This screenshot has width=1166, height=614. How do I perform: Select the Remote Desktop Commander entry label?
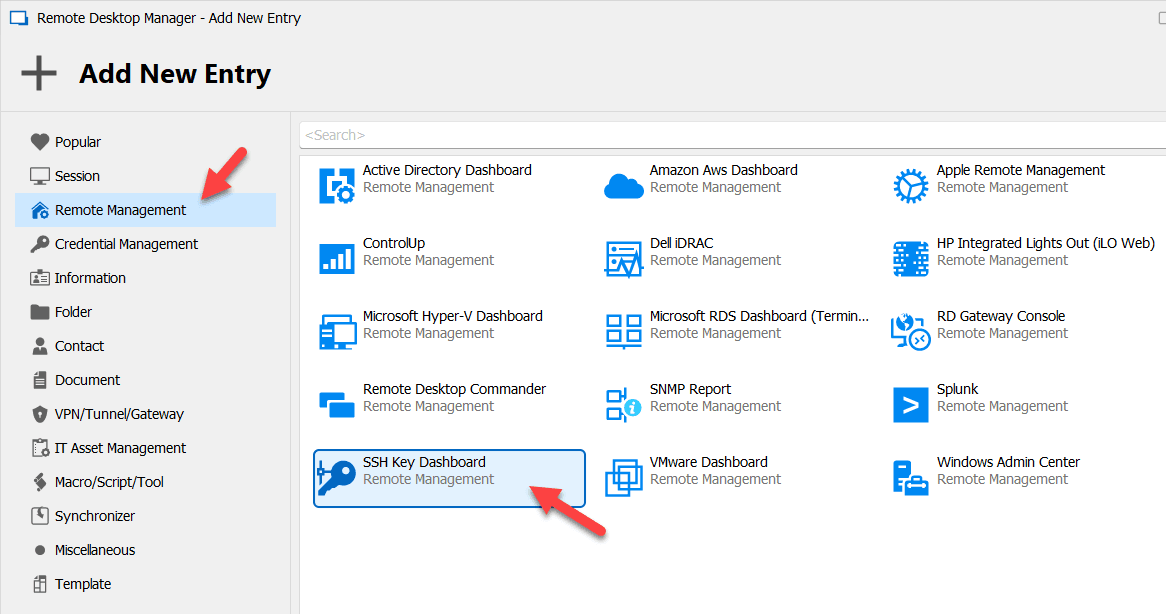coord(454,389)
